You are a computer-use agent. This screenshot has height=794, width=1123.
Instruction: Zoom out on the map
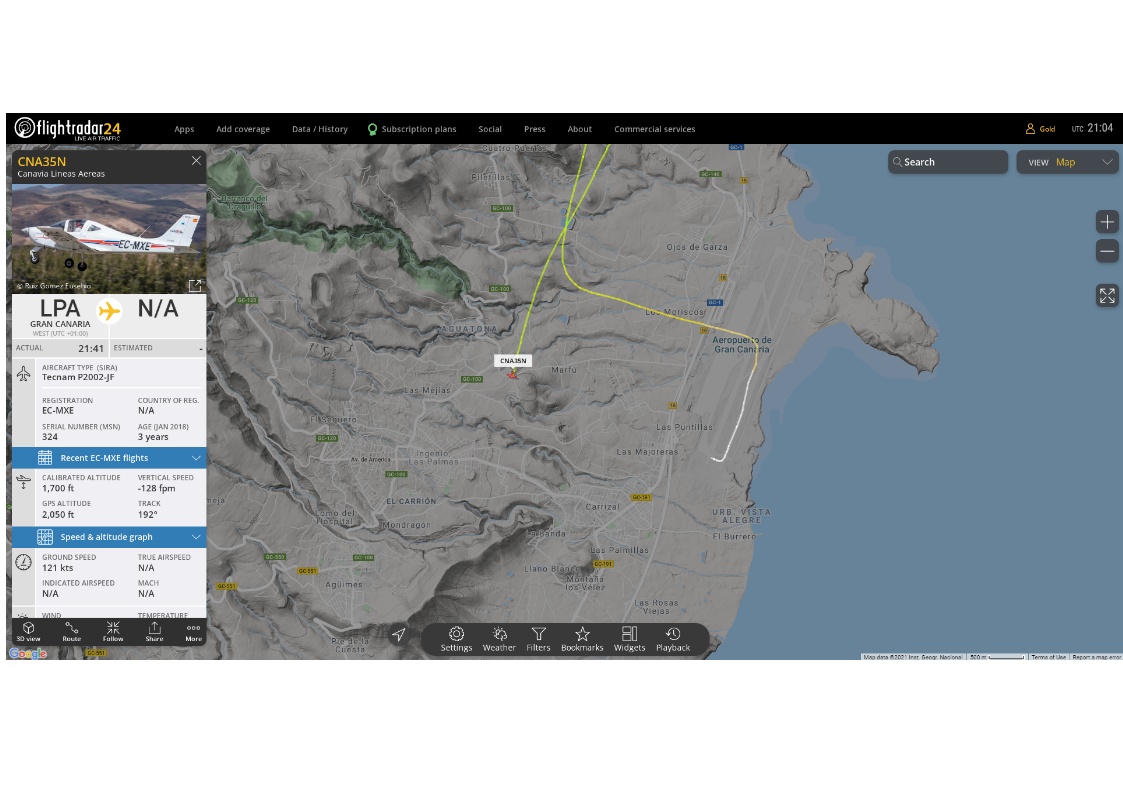tap(1107, 251)
